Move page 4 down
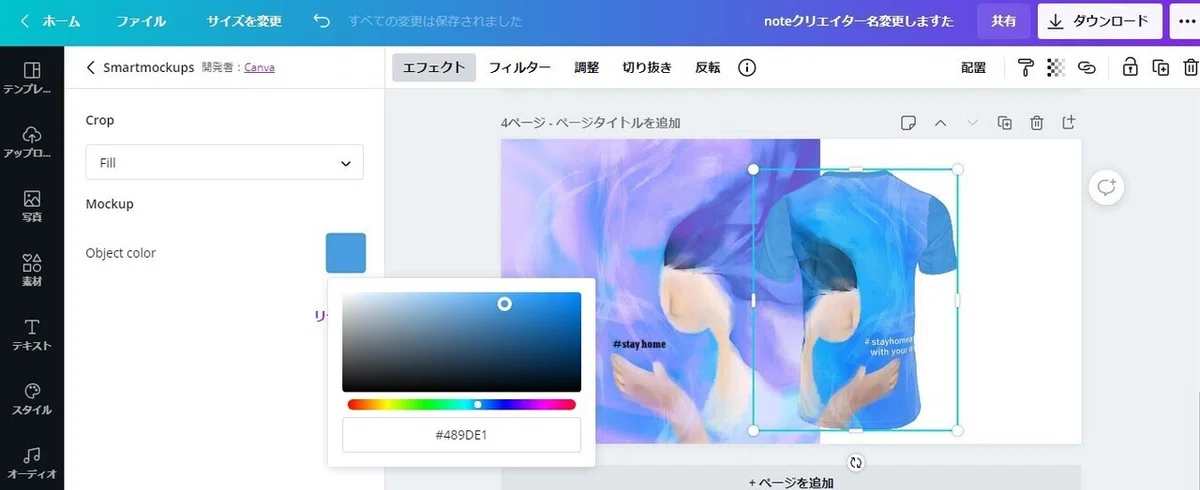Viewport: 1200px width, 490px height. pyautogui.click(x=972, y=123)
